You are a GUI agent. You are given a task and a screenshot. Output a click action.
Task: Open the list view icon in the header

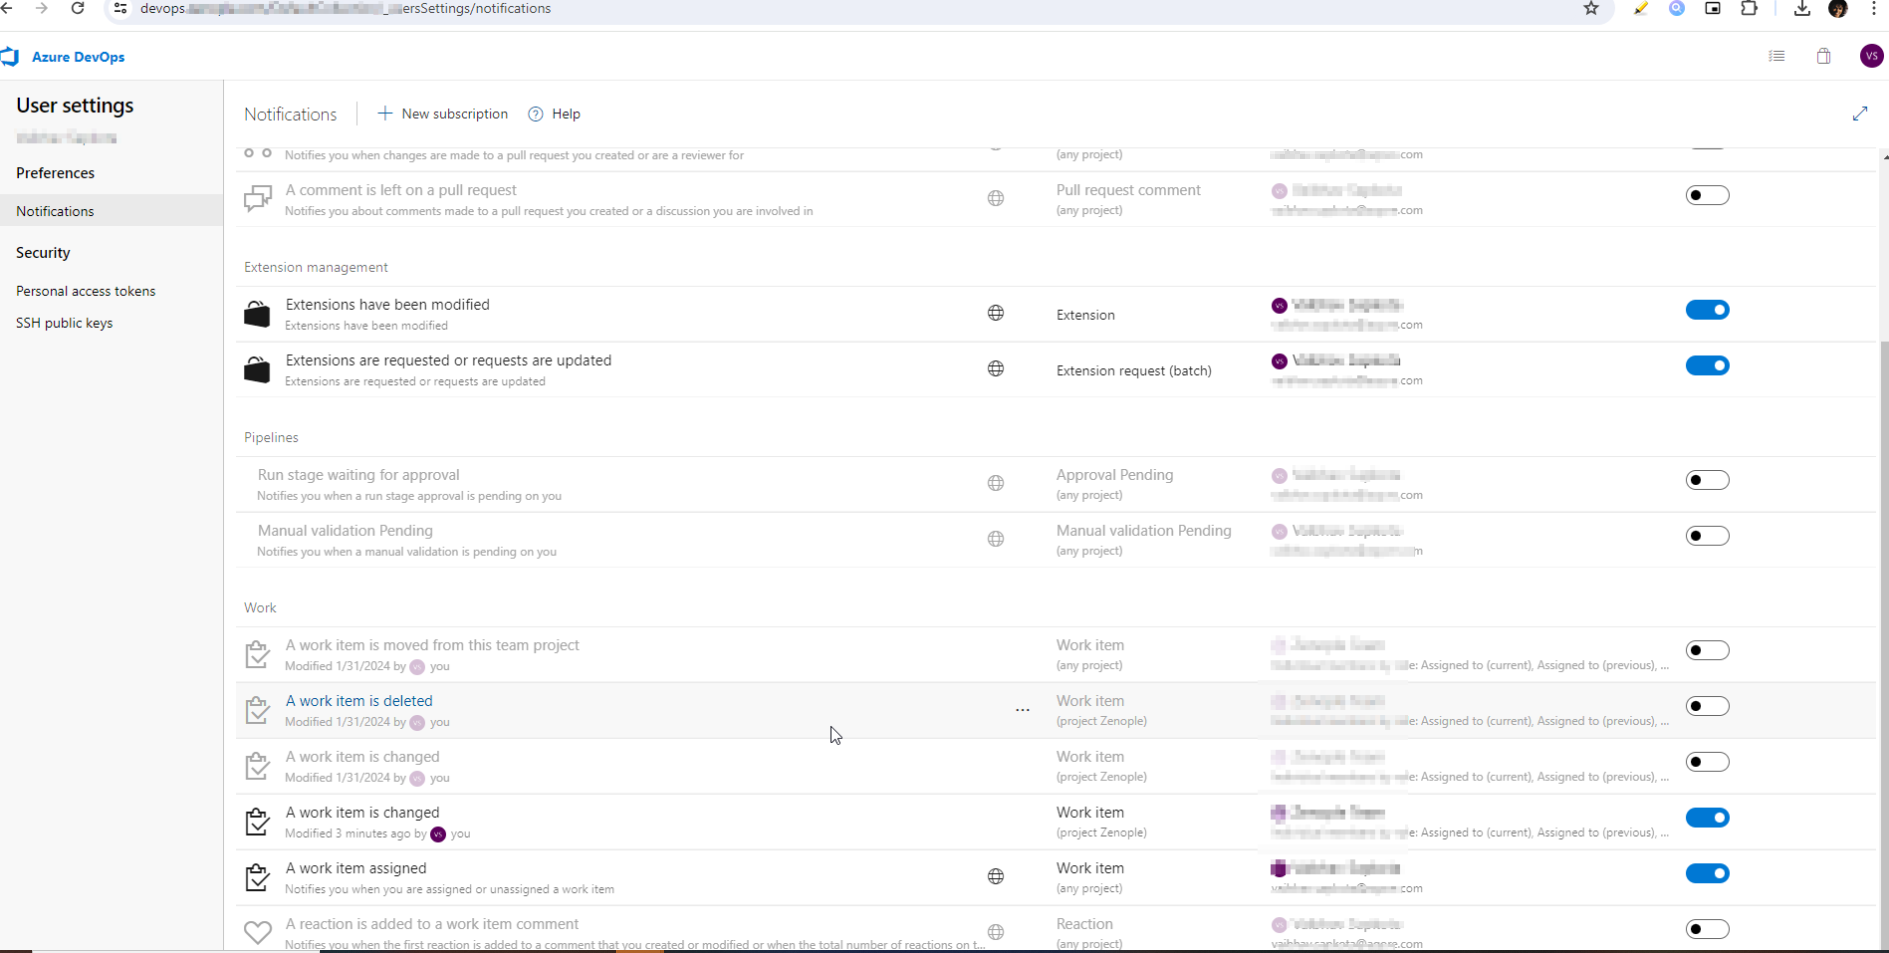point(1777,56)
